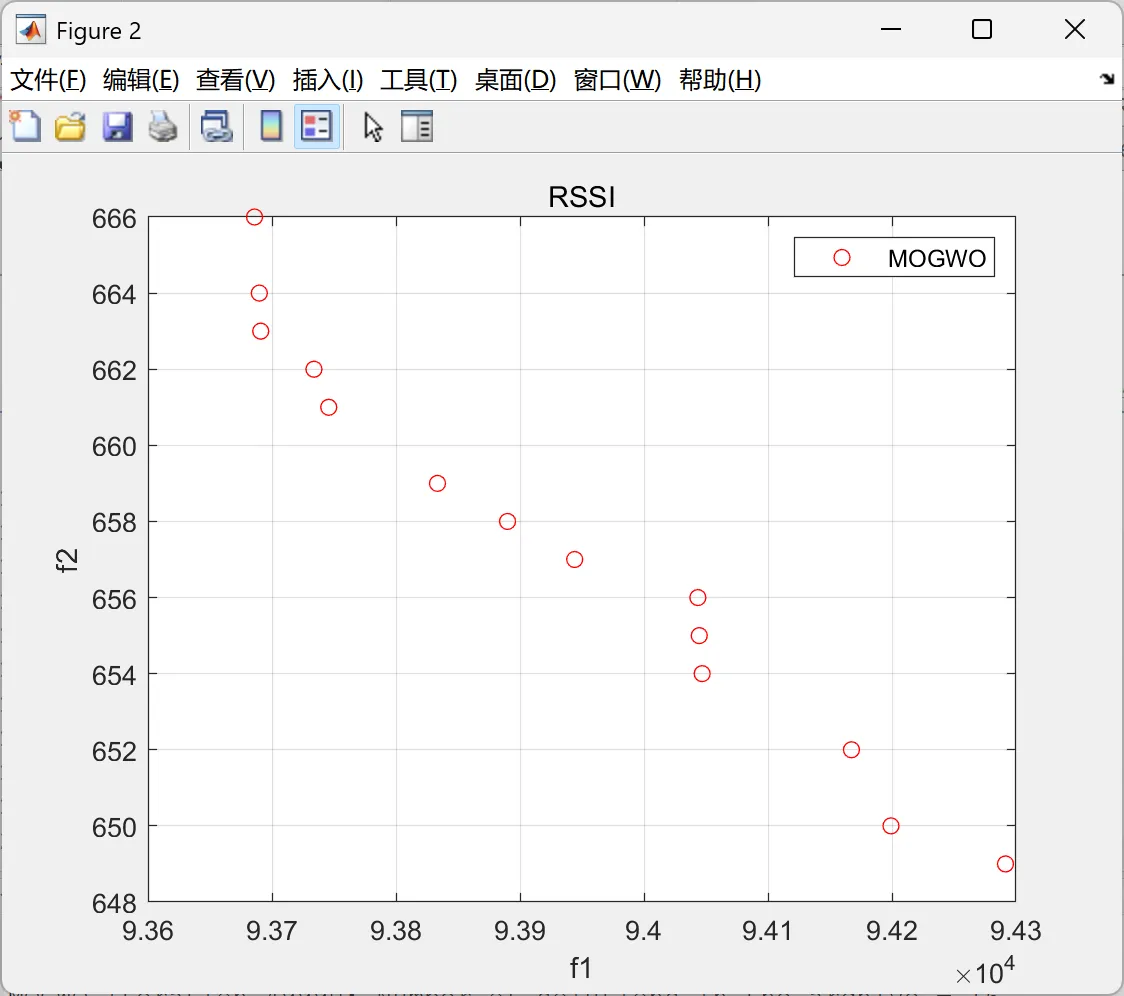Open the 插入(I) menu
The height and width of the screenshot is (996, 1124).
pos(328,80)
